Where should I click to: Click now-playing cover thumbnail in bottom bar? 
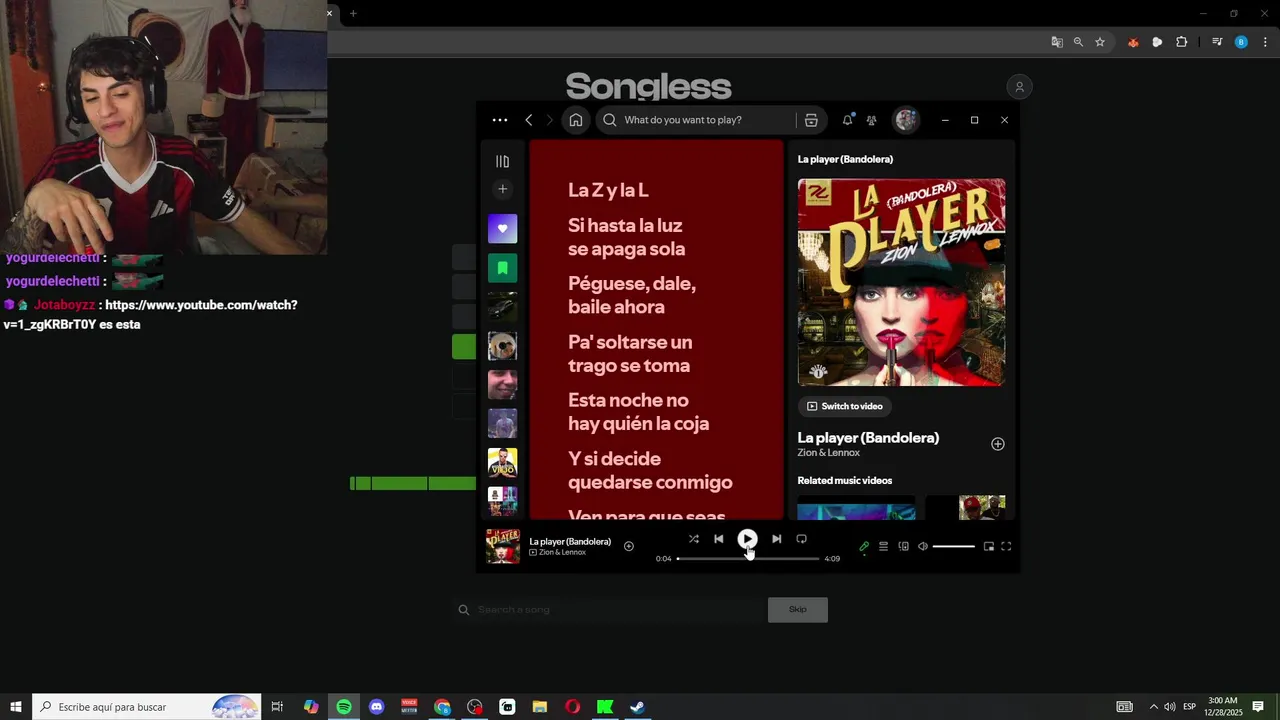(503, 546)
